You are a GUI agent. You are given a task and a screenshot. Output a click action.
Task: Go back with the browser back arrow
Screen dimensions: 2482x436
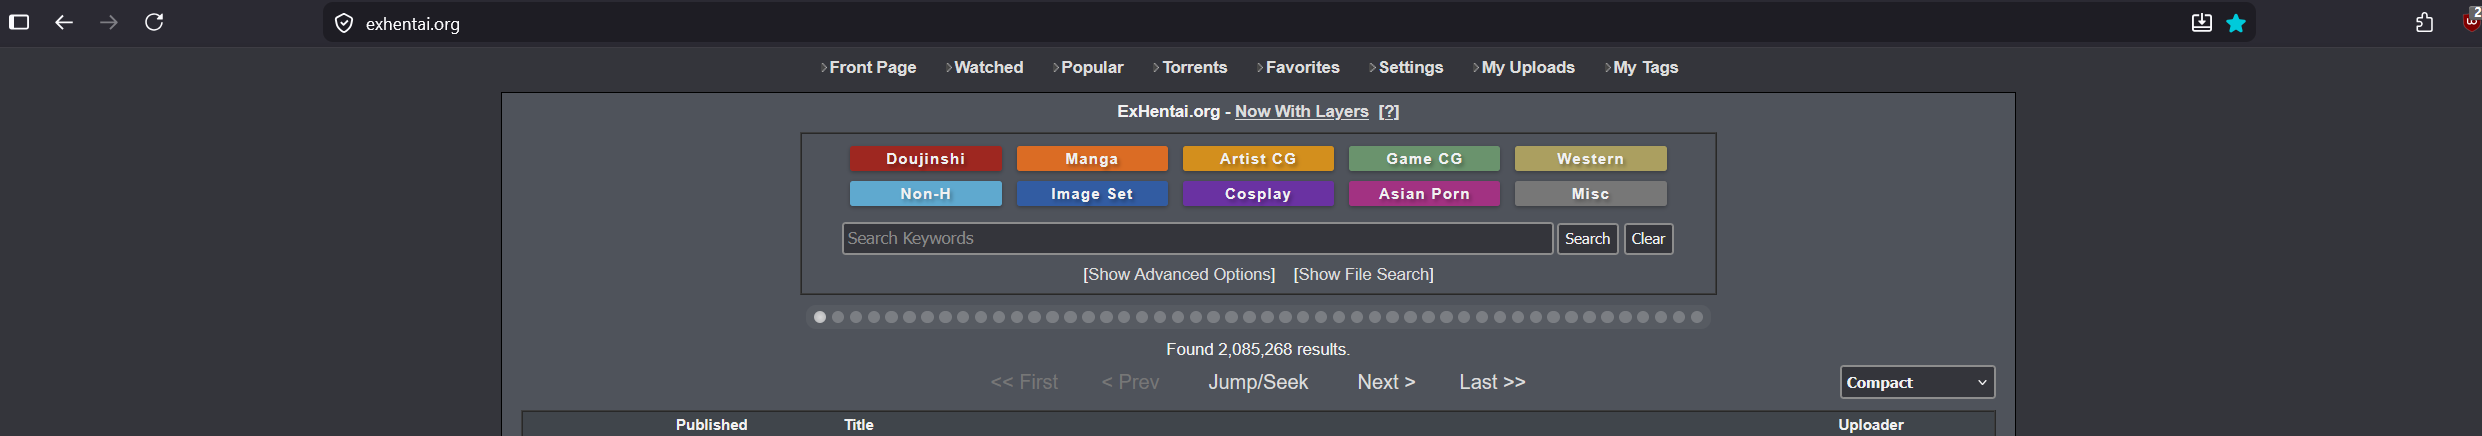coord(64,22)
